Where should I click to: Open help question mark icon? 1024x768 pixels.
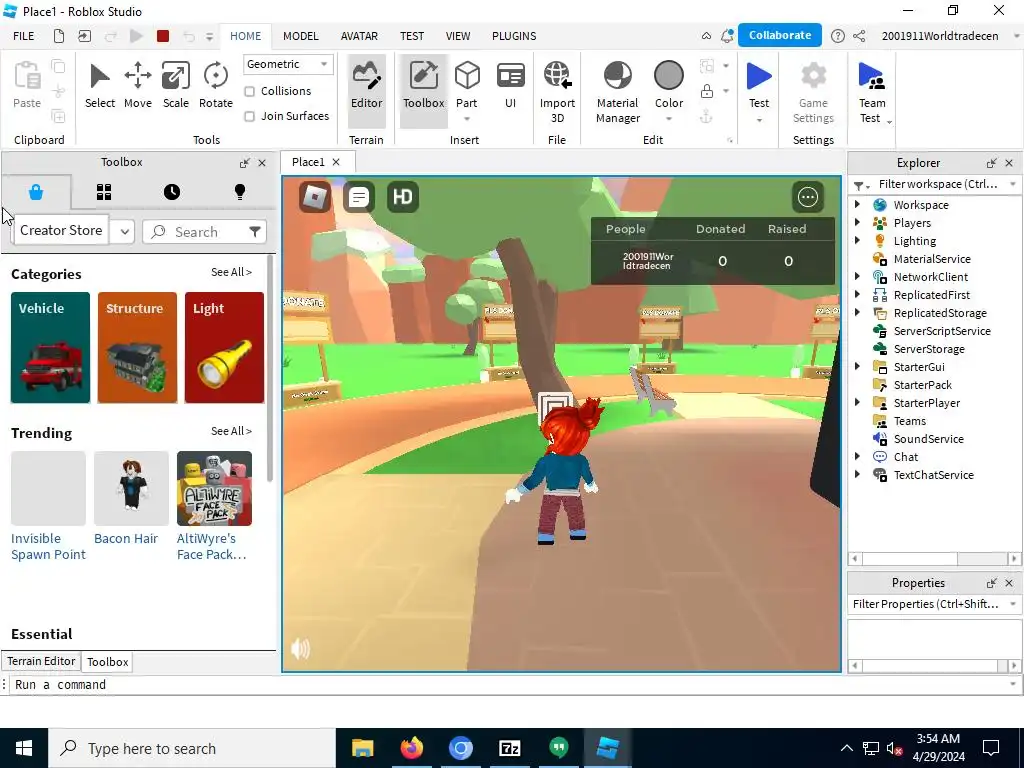(x=837, y=36)
